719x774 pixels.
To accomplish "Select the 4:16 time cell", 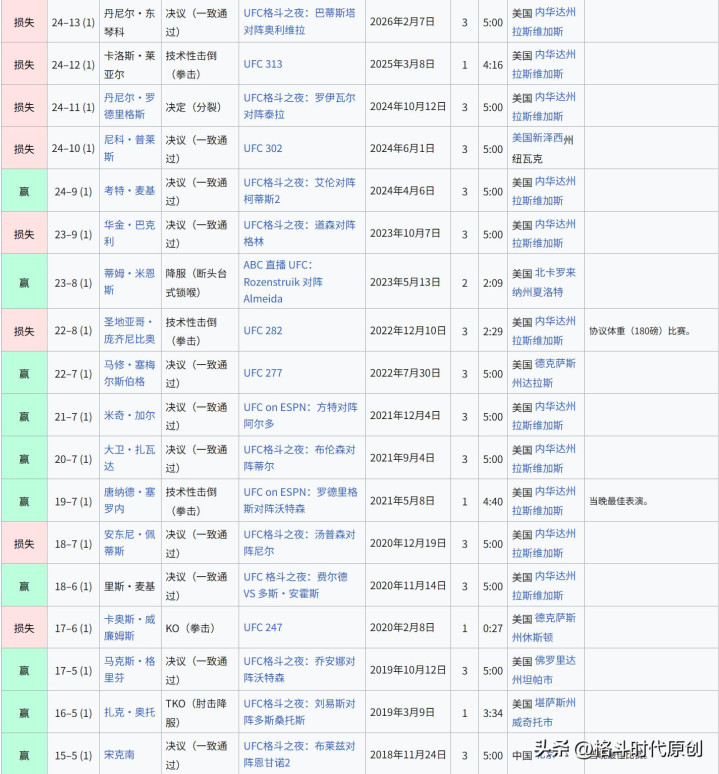I will tap(492, 65).
